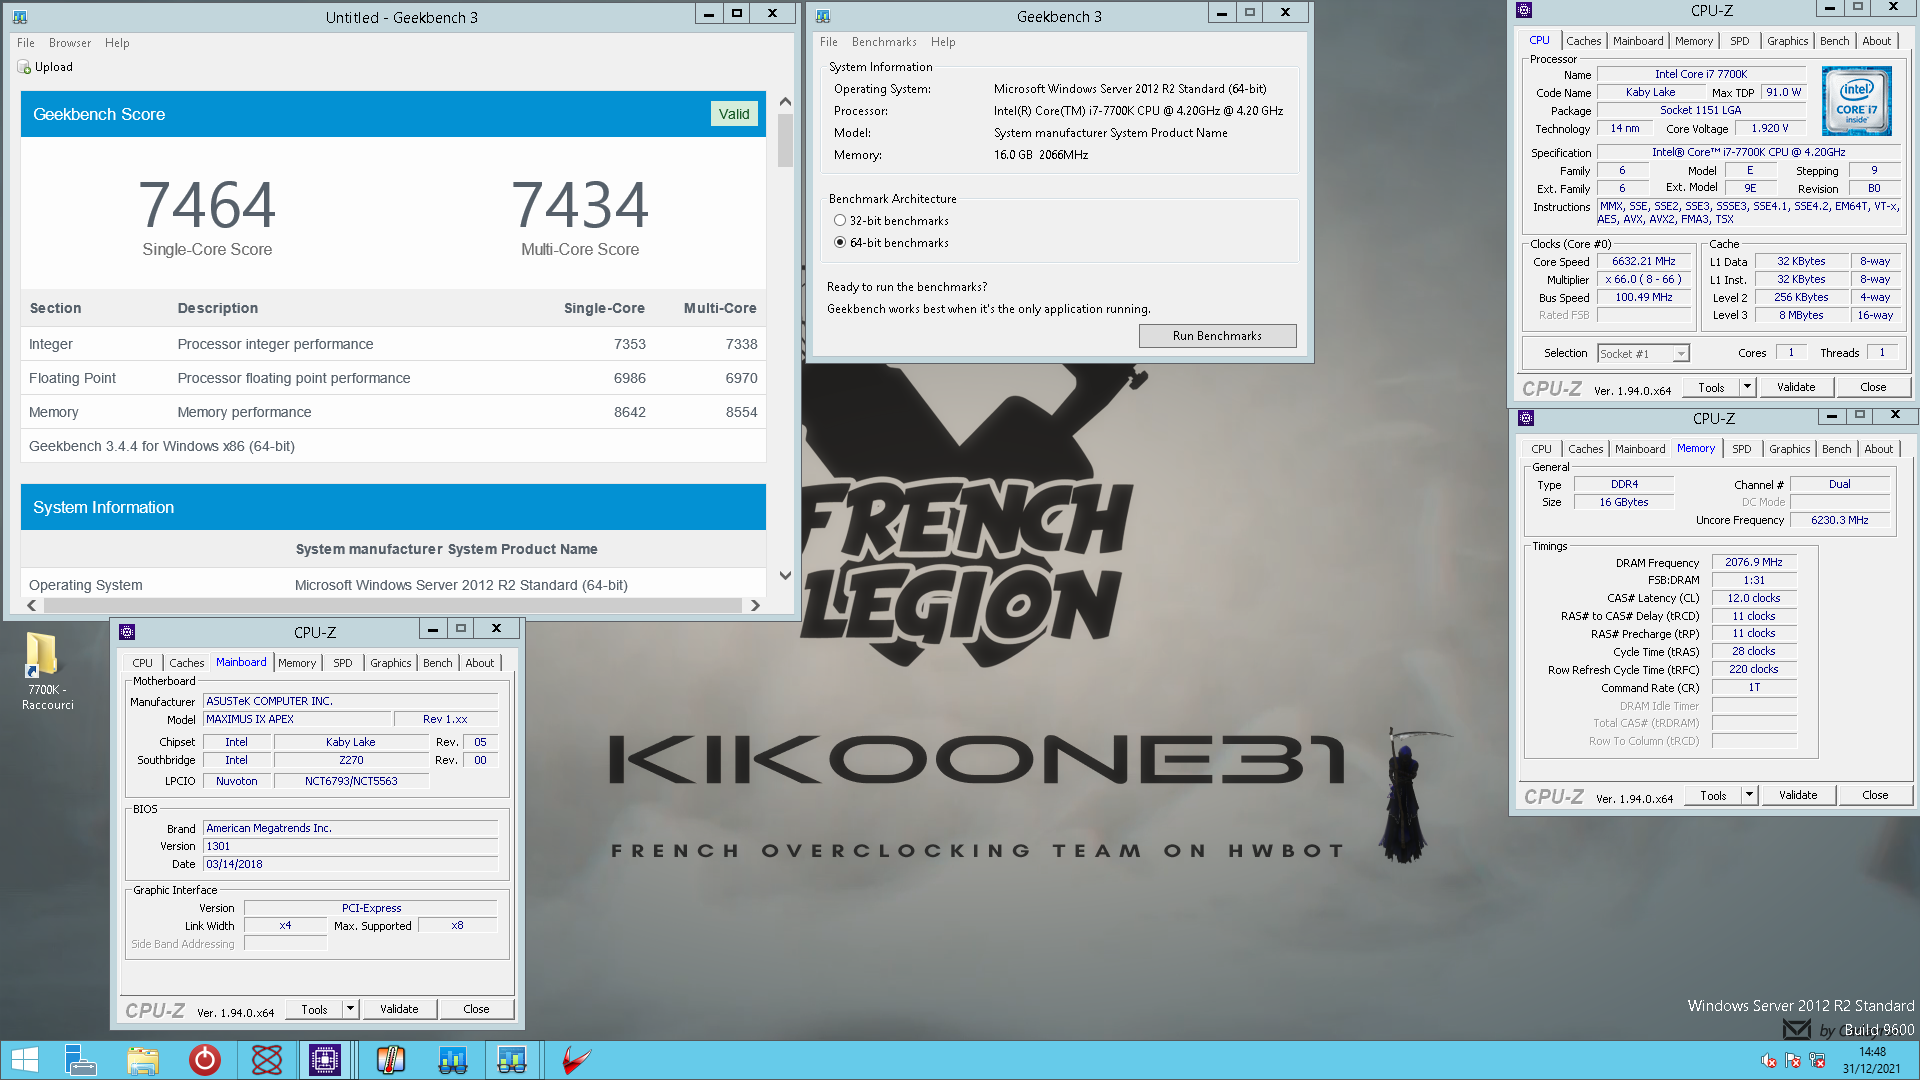Select the Geekbench taskbar icon beside the red bird icon

point(512,1060)
